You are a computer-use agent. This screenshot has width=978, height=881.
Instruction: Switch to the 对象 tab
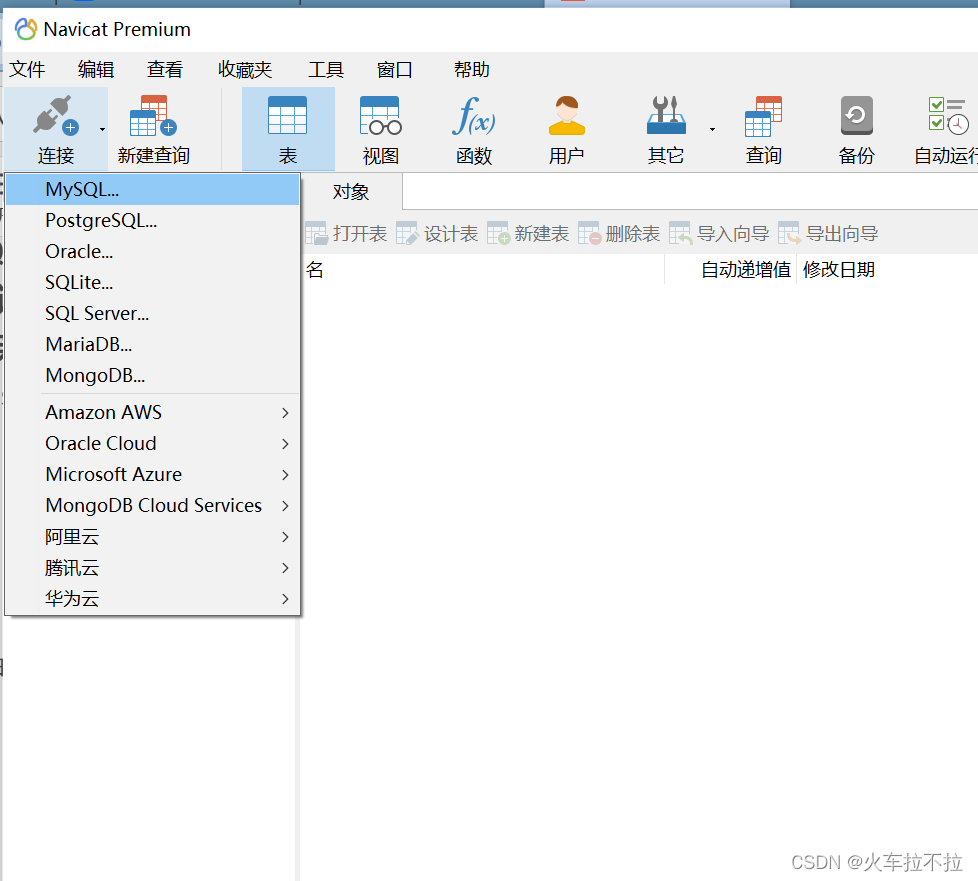351,192
